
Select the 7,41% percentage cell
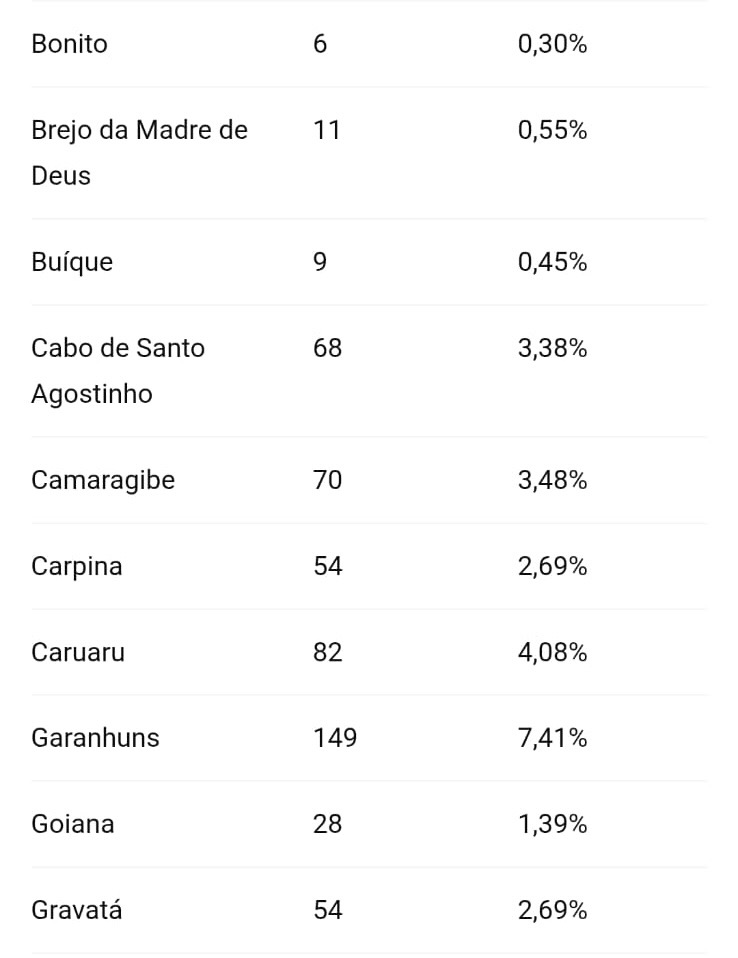tap(552, 738)
